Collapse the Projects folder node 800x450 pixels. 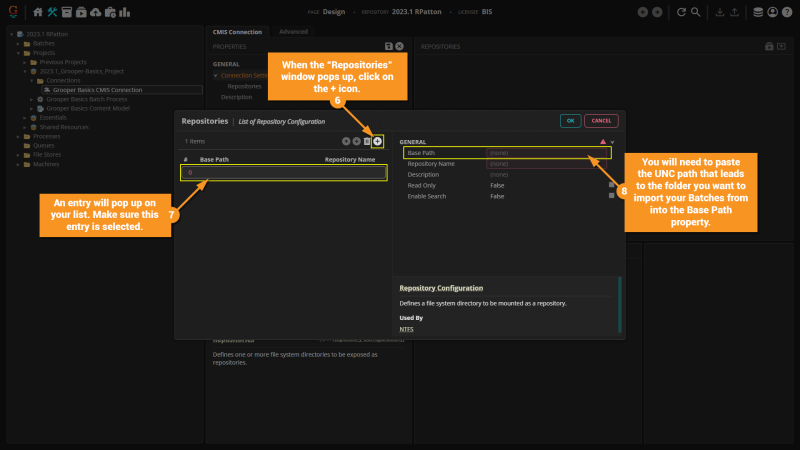(x=18, y=53)
